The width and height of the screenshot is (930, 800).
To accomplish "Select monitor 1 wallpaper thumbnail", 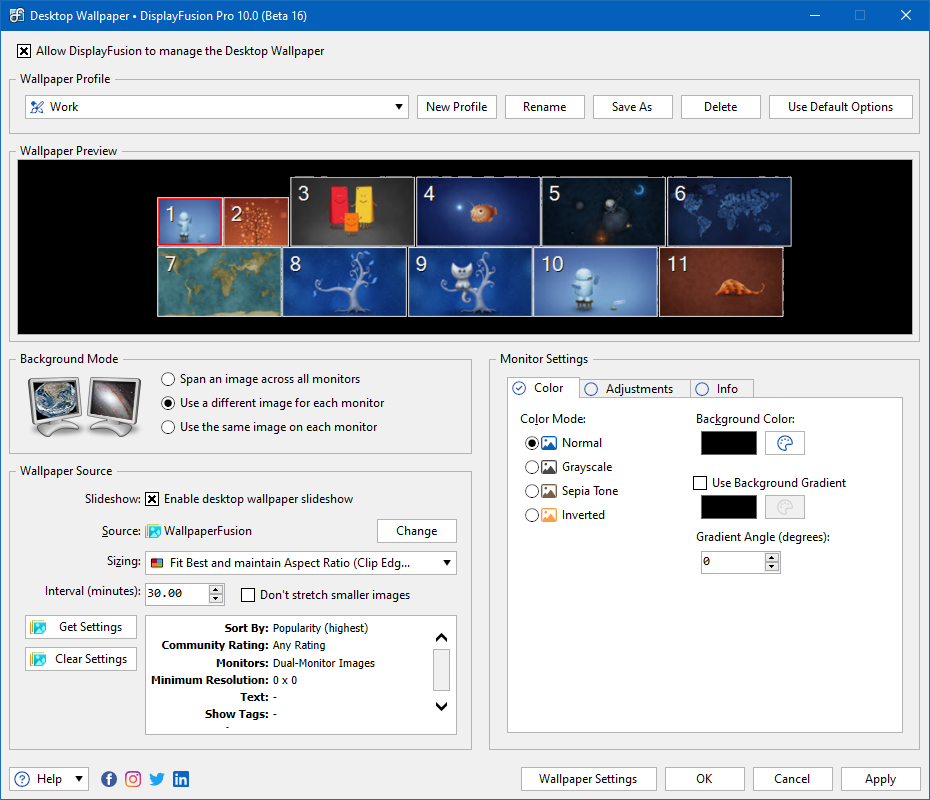I will click(190, 222).
